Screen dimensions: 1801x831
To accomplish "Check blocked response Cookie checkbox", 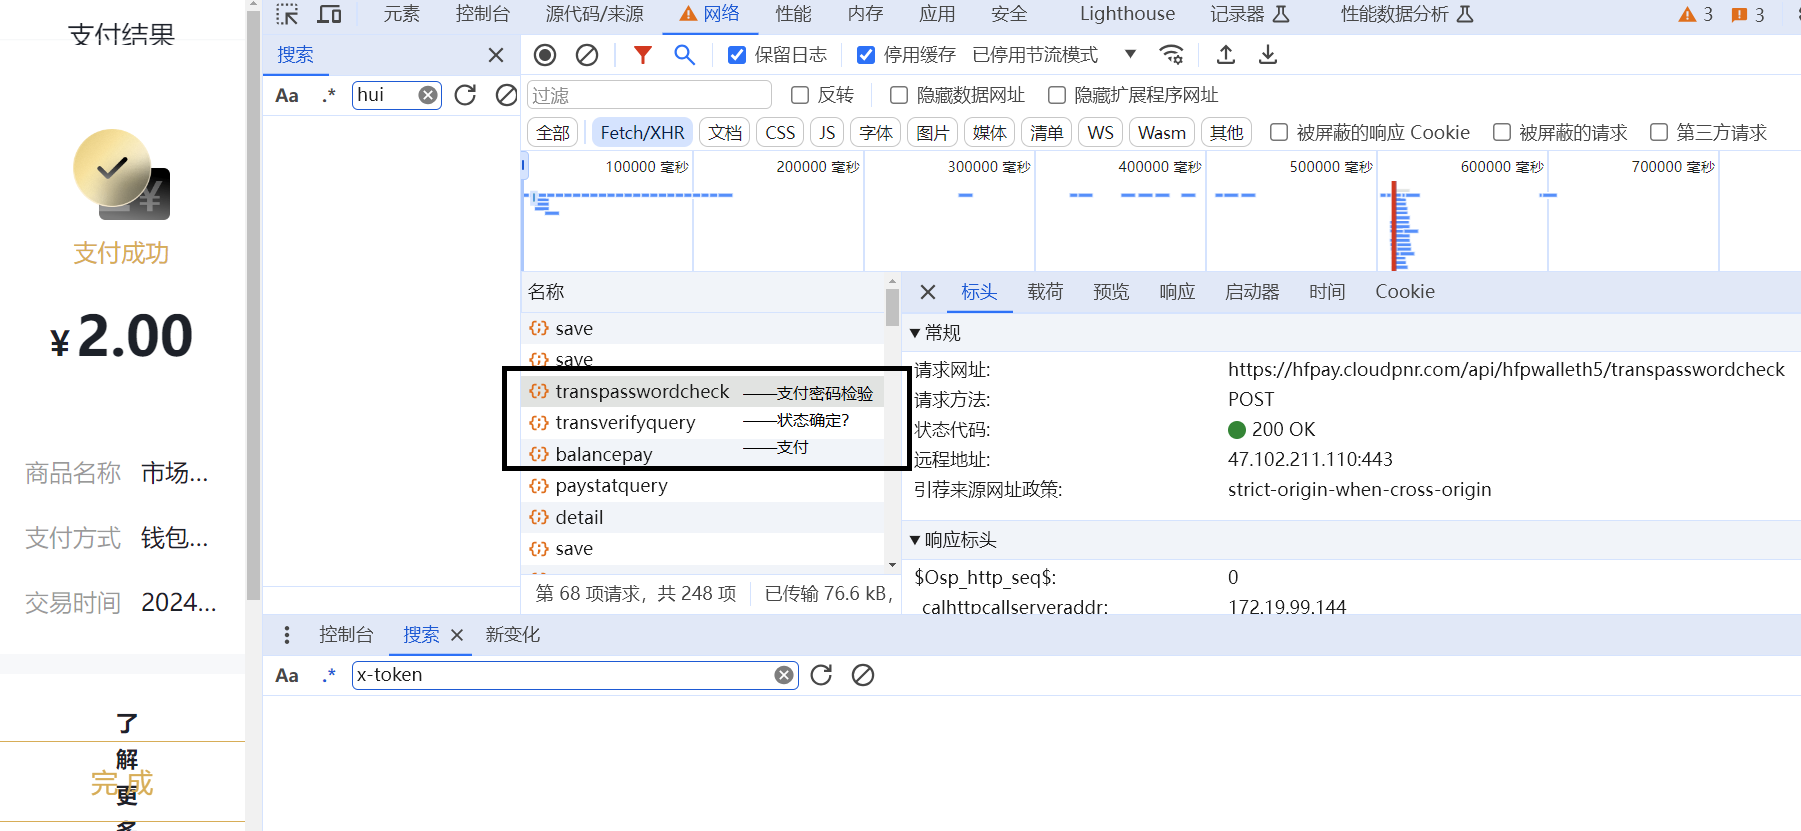I will [x=1279, y=132].
